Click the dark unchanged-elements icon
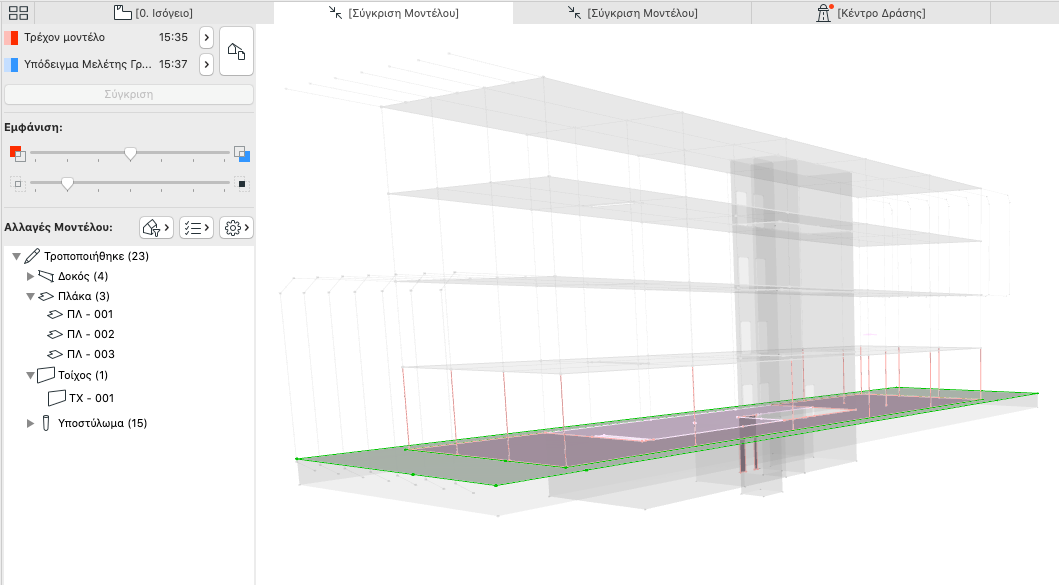Screen dimensions: 1059x585 click(242, 184)
